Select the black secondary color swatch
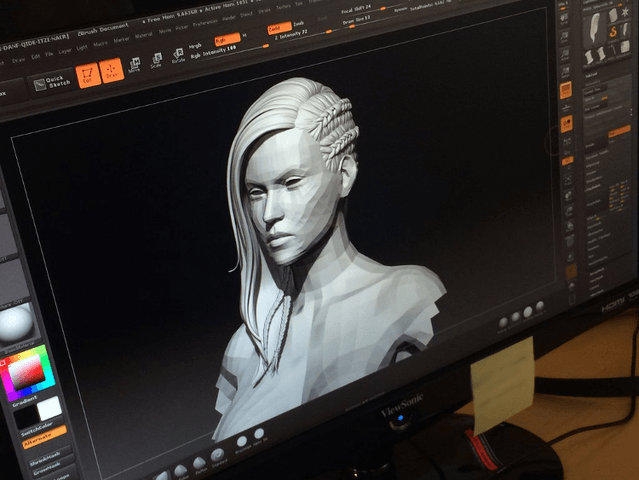Image resolution: width=639 pixels, height=480 pixels. click(26, 418)
